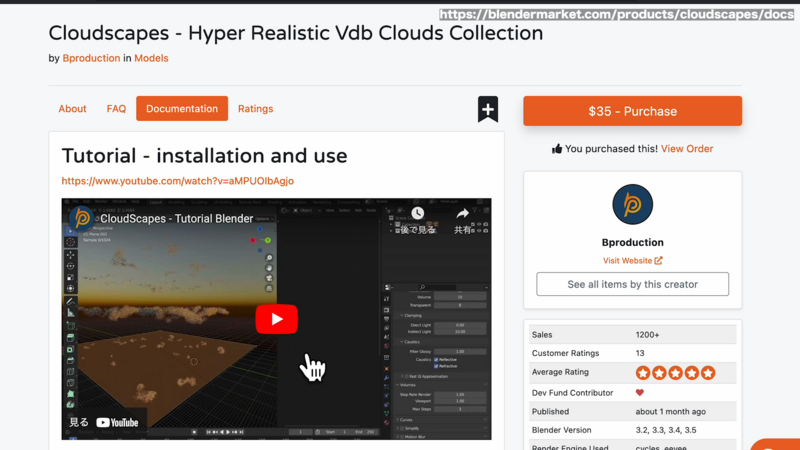Click the Sales 1200+ value
Screen dimensions: 800x450
coord(647,335)
